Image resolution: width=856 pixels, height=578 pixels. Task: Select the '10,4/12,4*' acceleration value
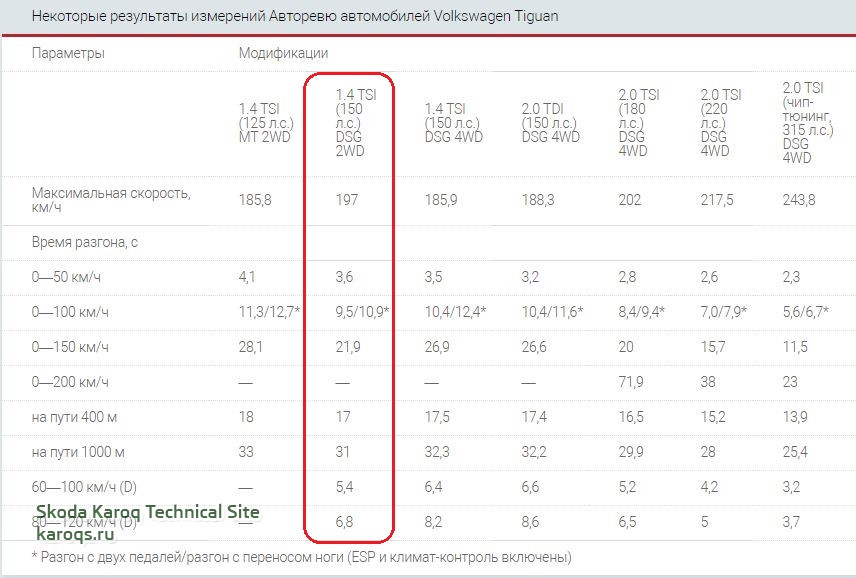click(455, 312)
